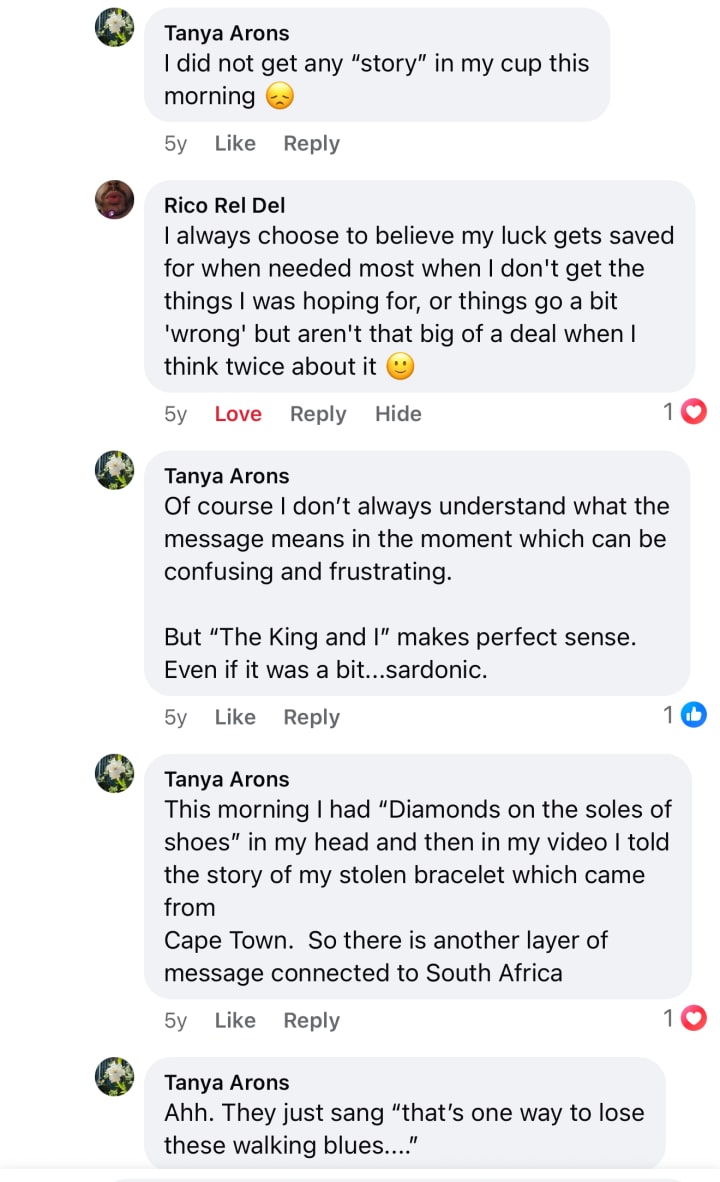
Task: Open Tanya Arons name on walking blues comment
Action: tap(226, 1082)
